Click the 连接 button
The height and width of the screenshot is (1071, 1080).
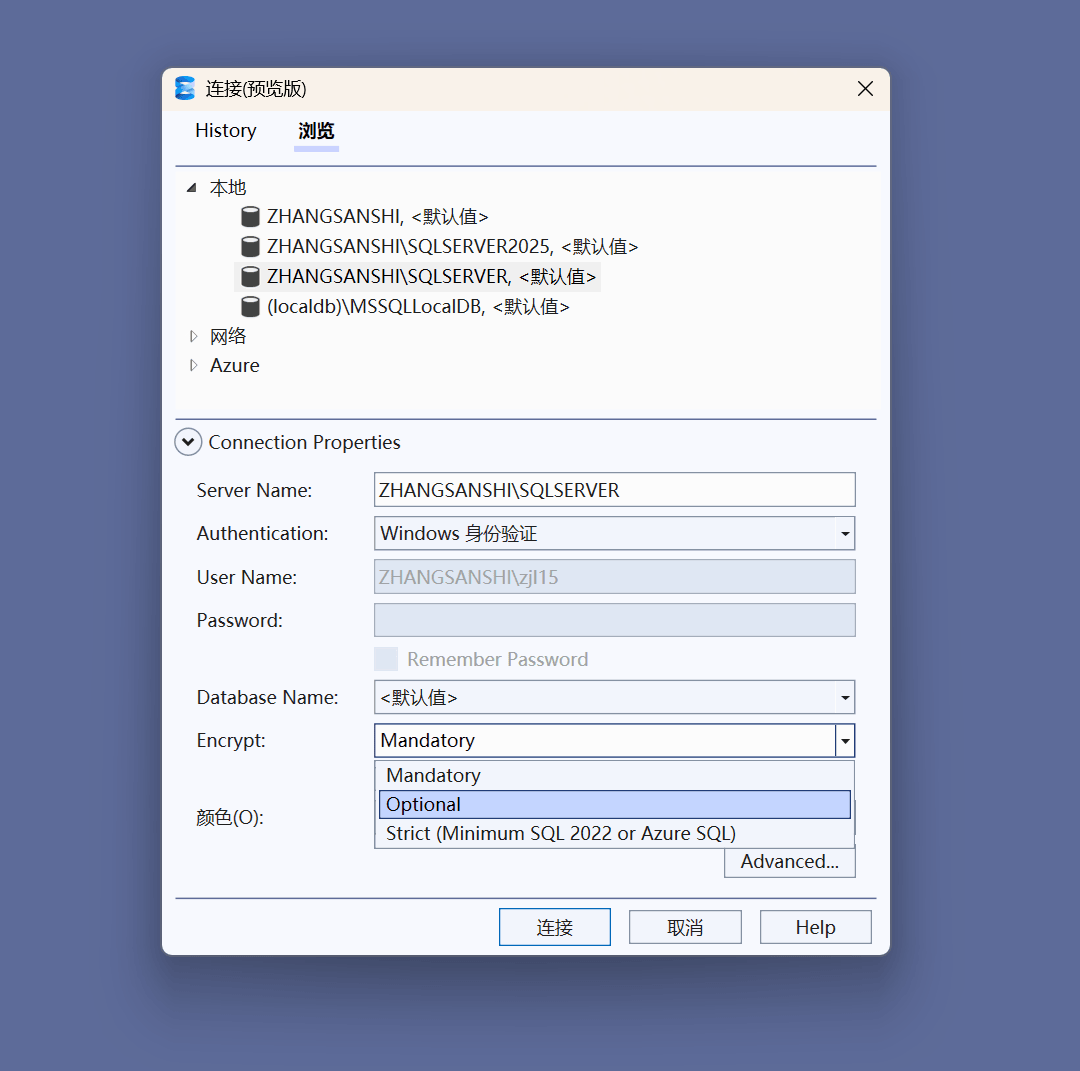554,927
